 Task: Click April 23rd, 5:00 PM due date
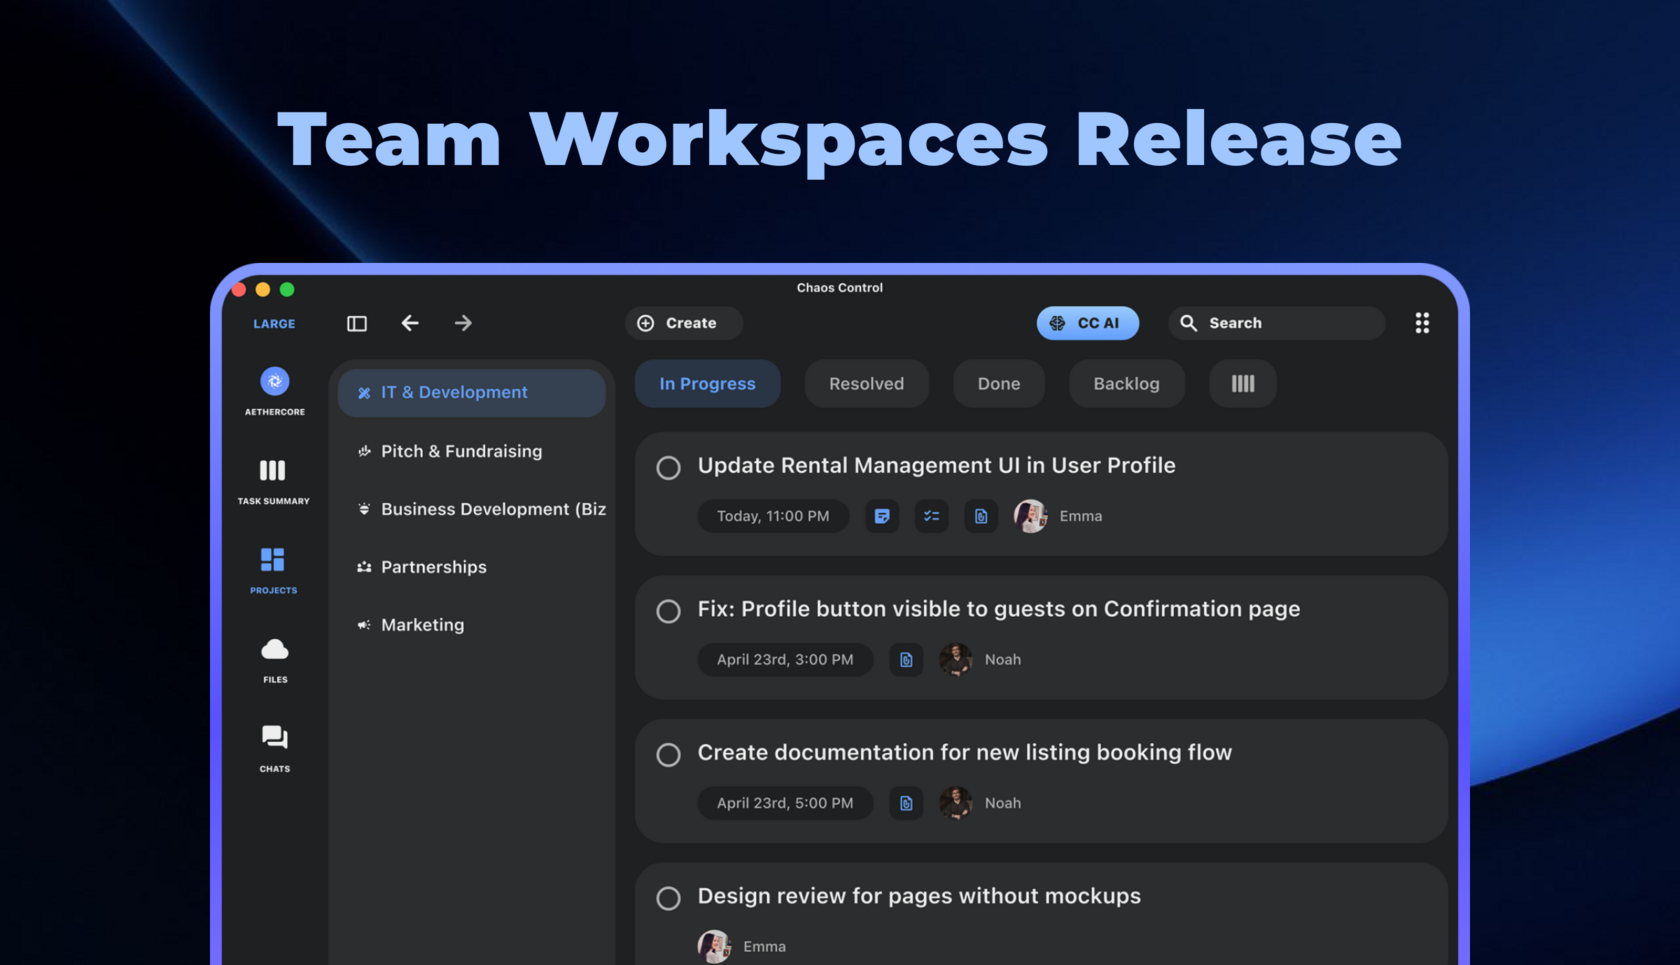[785, 803]
